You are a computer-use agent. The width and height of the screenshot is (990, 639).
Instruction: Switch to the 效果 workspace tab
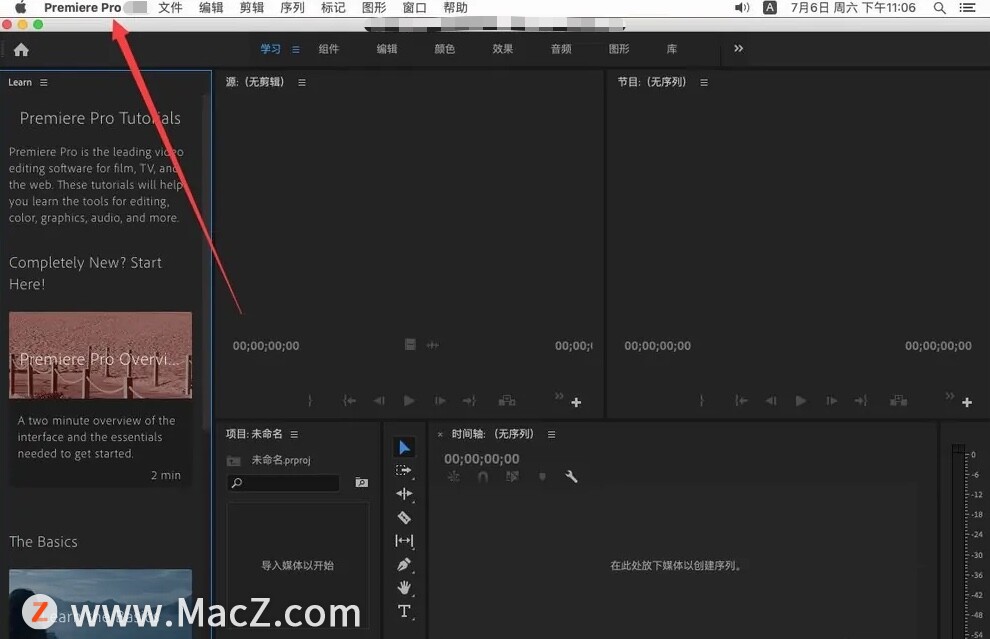coord(503,49)
